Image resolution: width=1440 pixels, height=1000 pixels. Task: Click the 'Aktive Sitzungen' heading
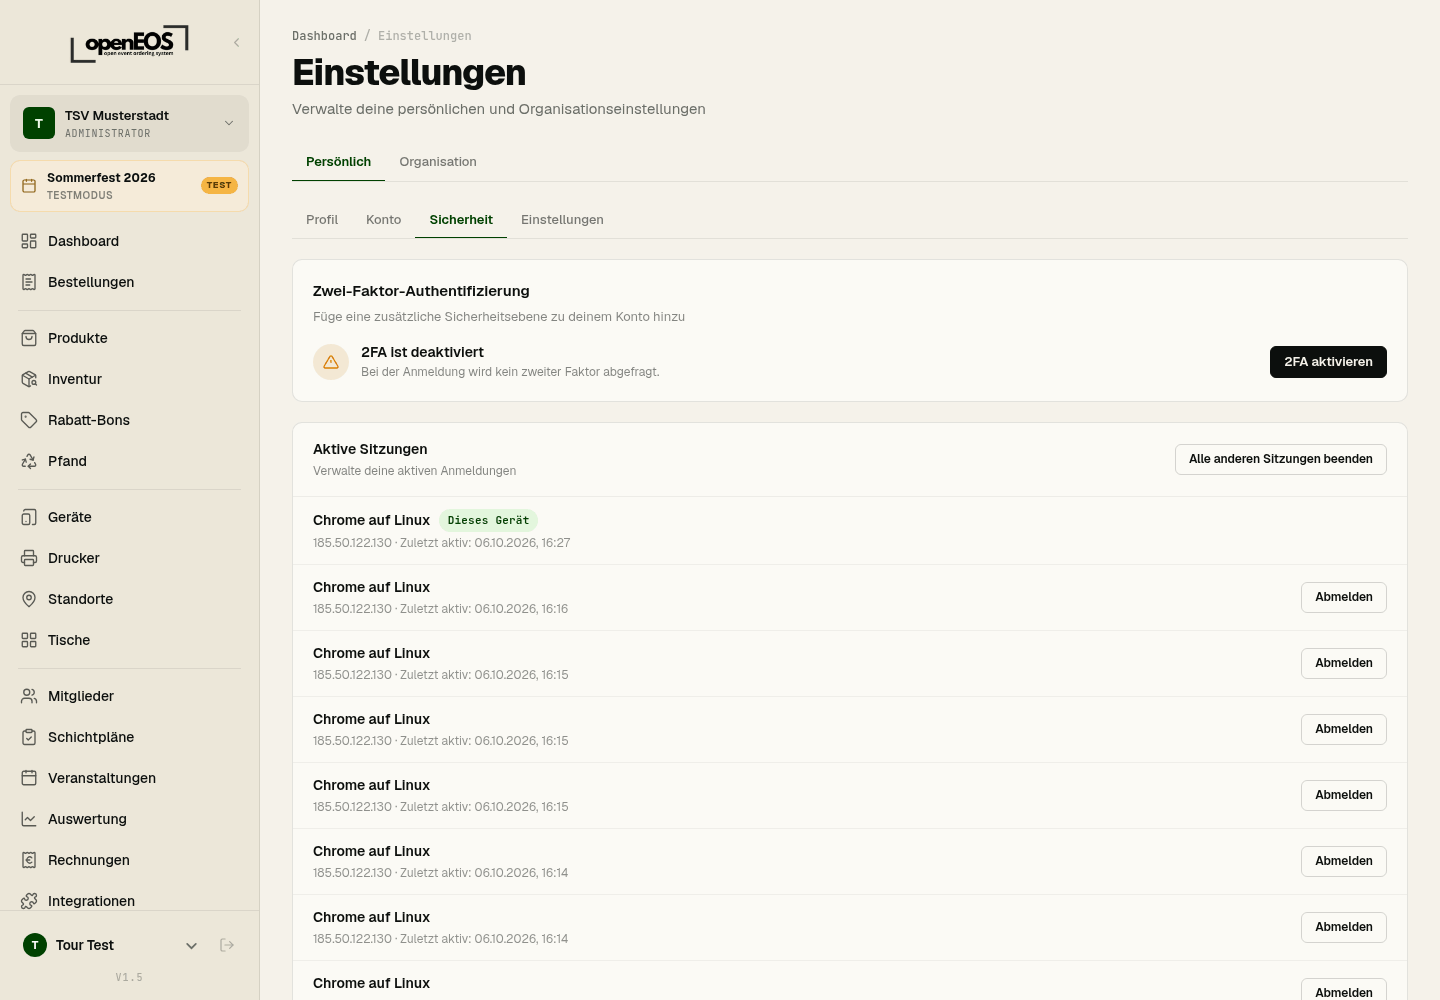click(x=370, y=449)
